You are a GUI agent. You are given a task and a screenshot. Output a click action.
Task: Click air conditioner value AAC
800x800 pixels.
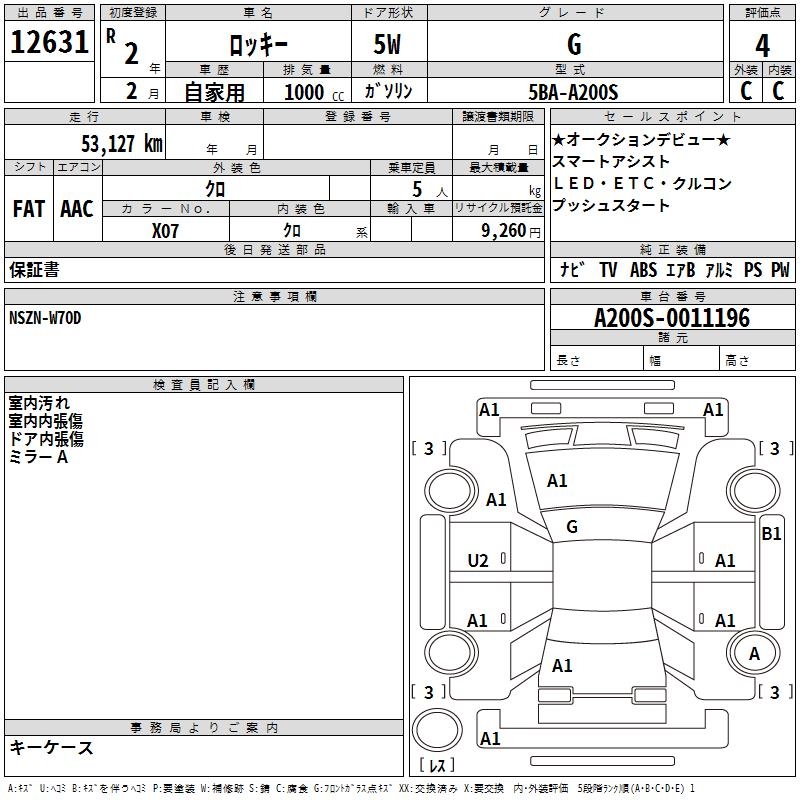point(77,209)
